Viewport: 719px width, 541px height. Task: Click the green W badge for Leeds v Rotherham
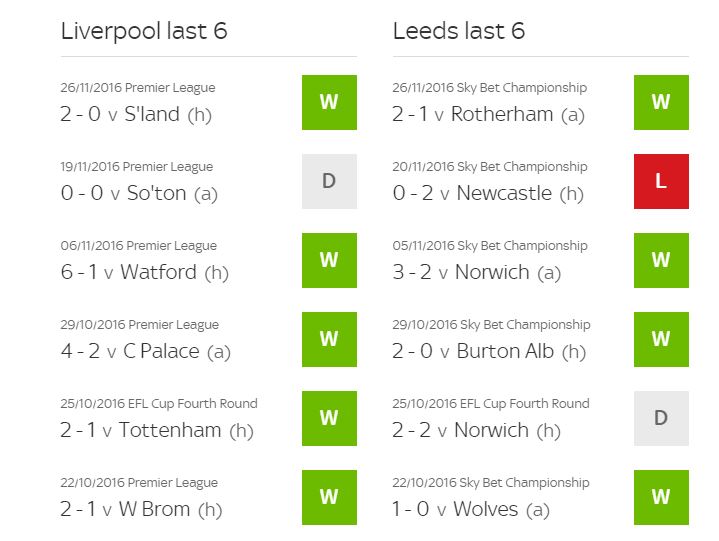tap(661, 102)
